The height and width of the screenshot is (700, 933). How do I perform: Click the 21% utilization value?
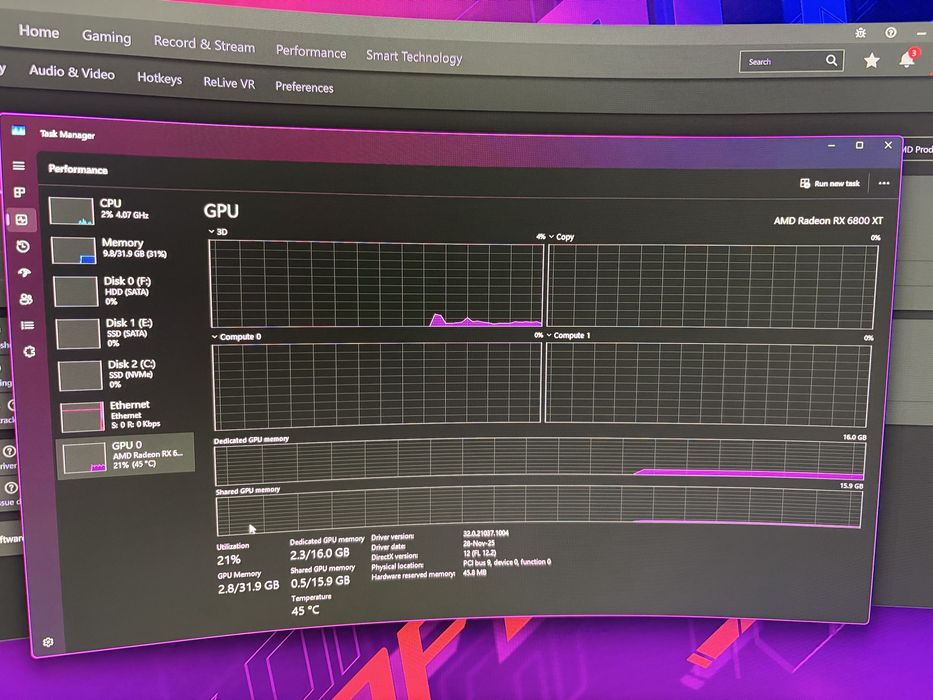[229, 560]
